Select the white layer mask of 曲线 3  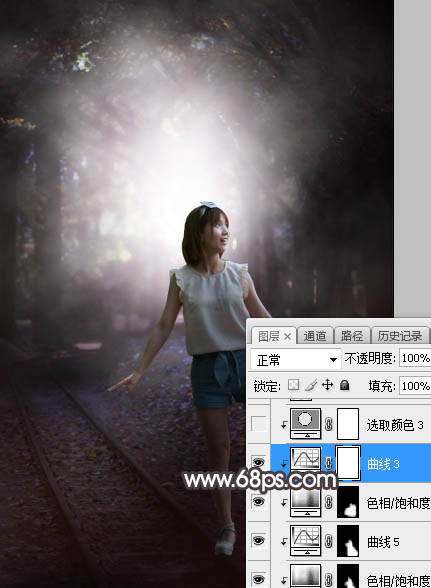(348, 463)
